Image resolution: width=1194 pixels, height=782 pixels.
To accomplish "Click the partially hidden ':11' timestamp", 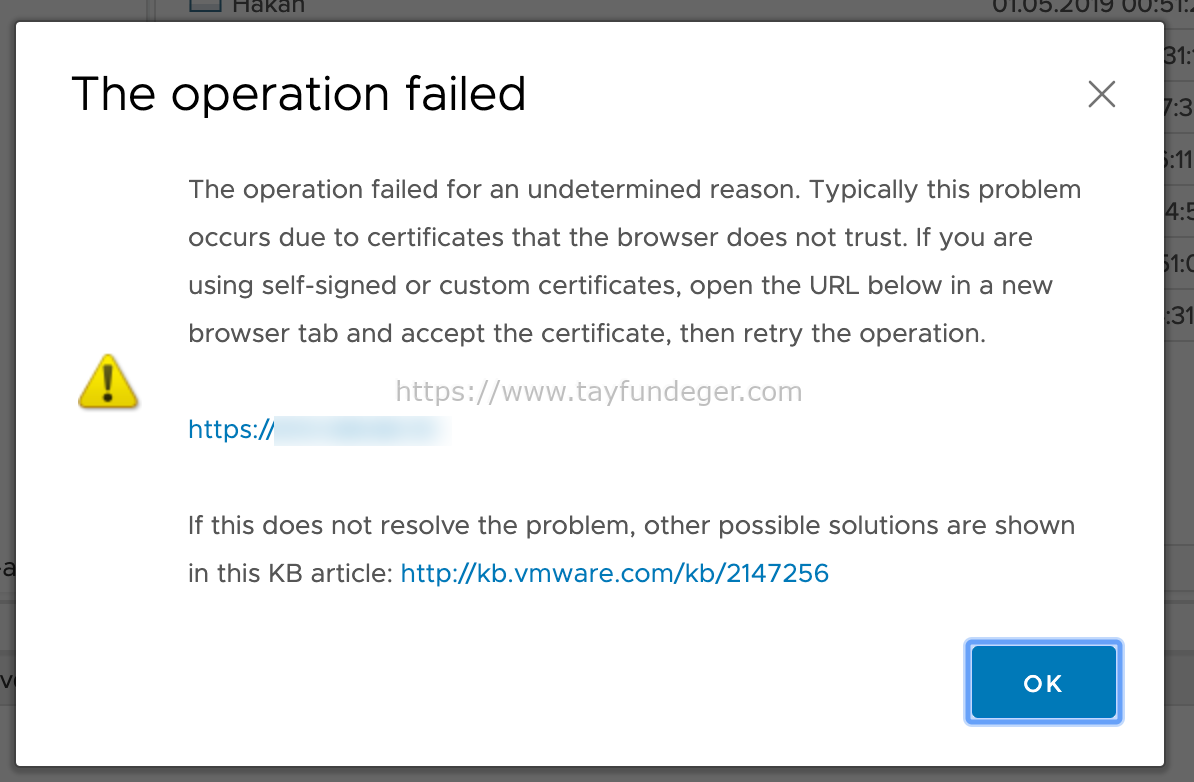I will 1179,159.
